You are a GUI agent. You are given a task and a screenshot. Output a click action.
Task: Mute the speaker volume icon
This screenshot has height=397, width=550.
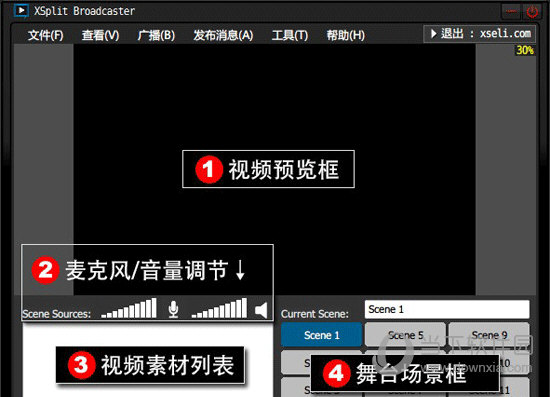(261, 310)
